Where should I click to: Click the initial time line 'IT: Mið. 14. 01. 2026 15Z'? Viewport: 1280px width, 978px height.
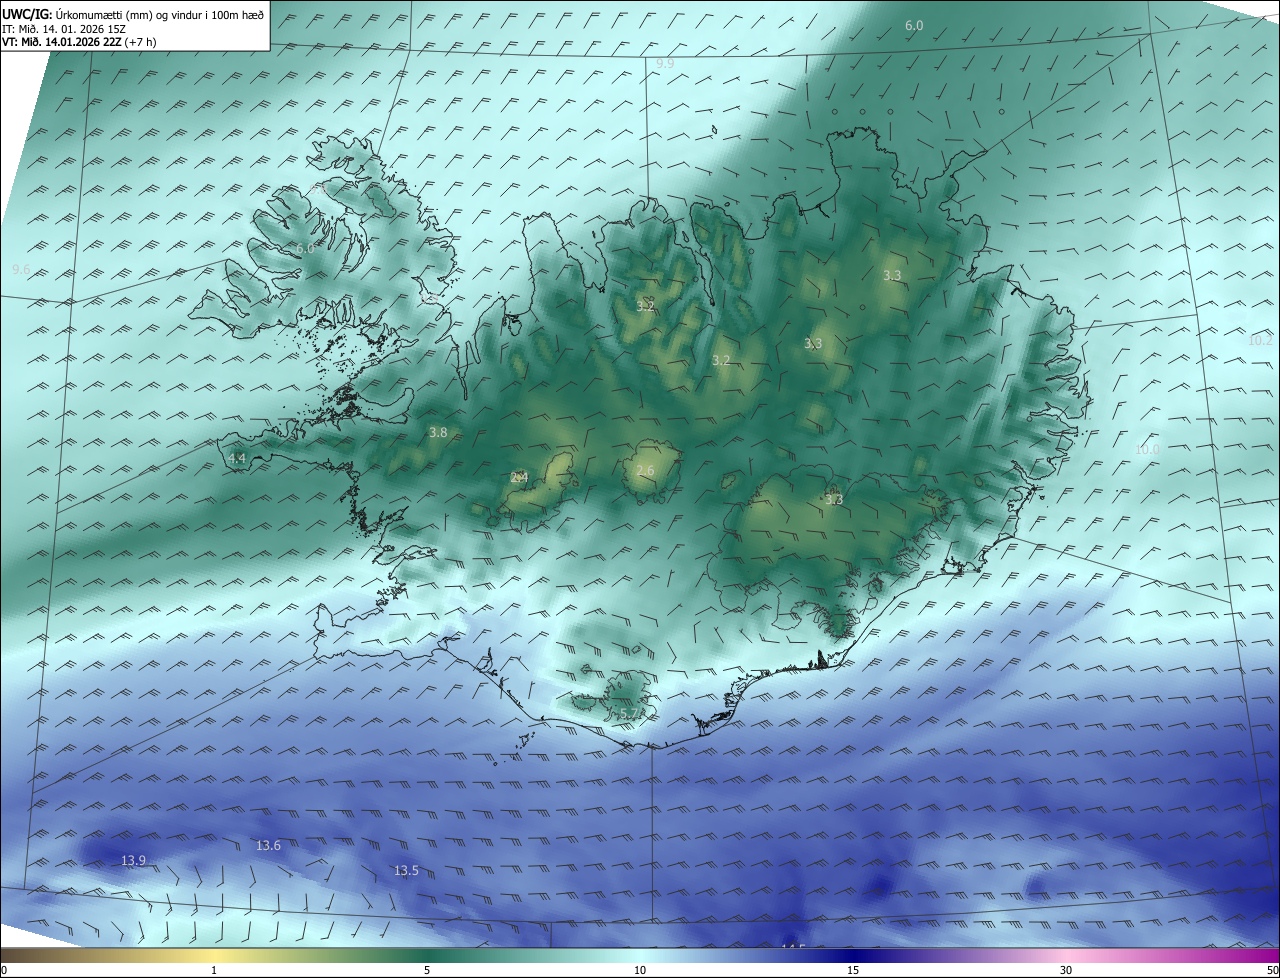(62, 28)
